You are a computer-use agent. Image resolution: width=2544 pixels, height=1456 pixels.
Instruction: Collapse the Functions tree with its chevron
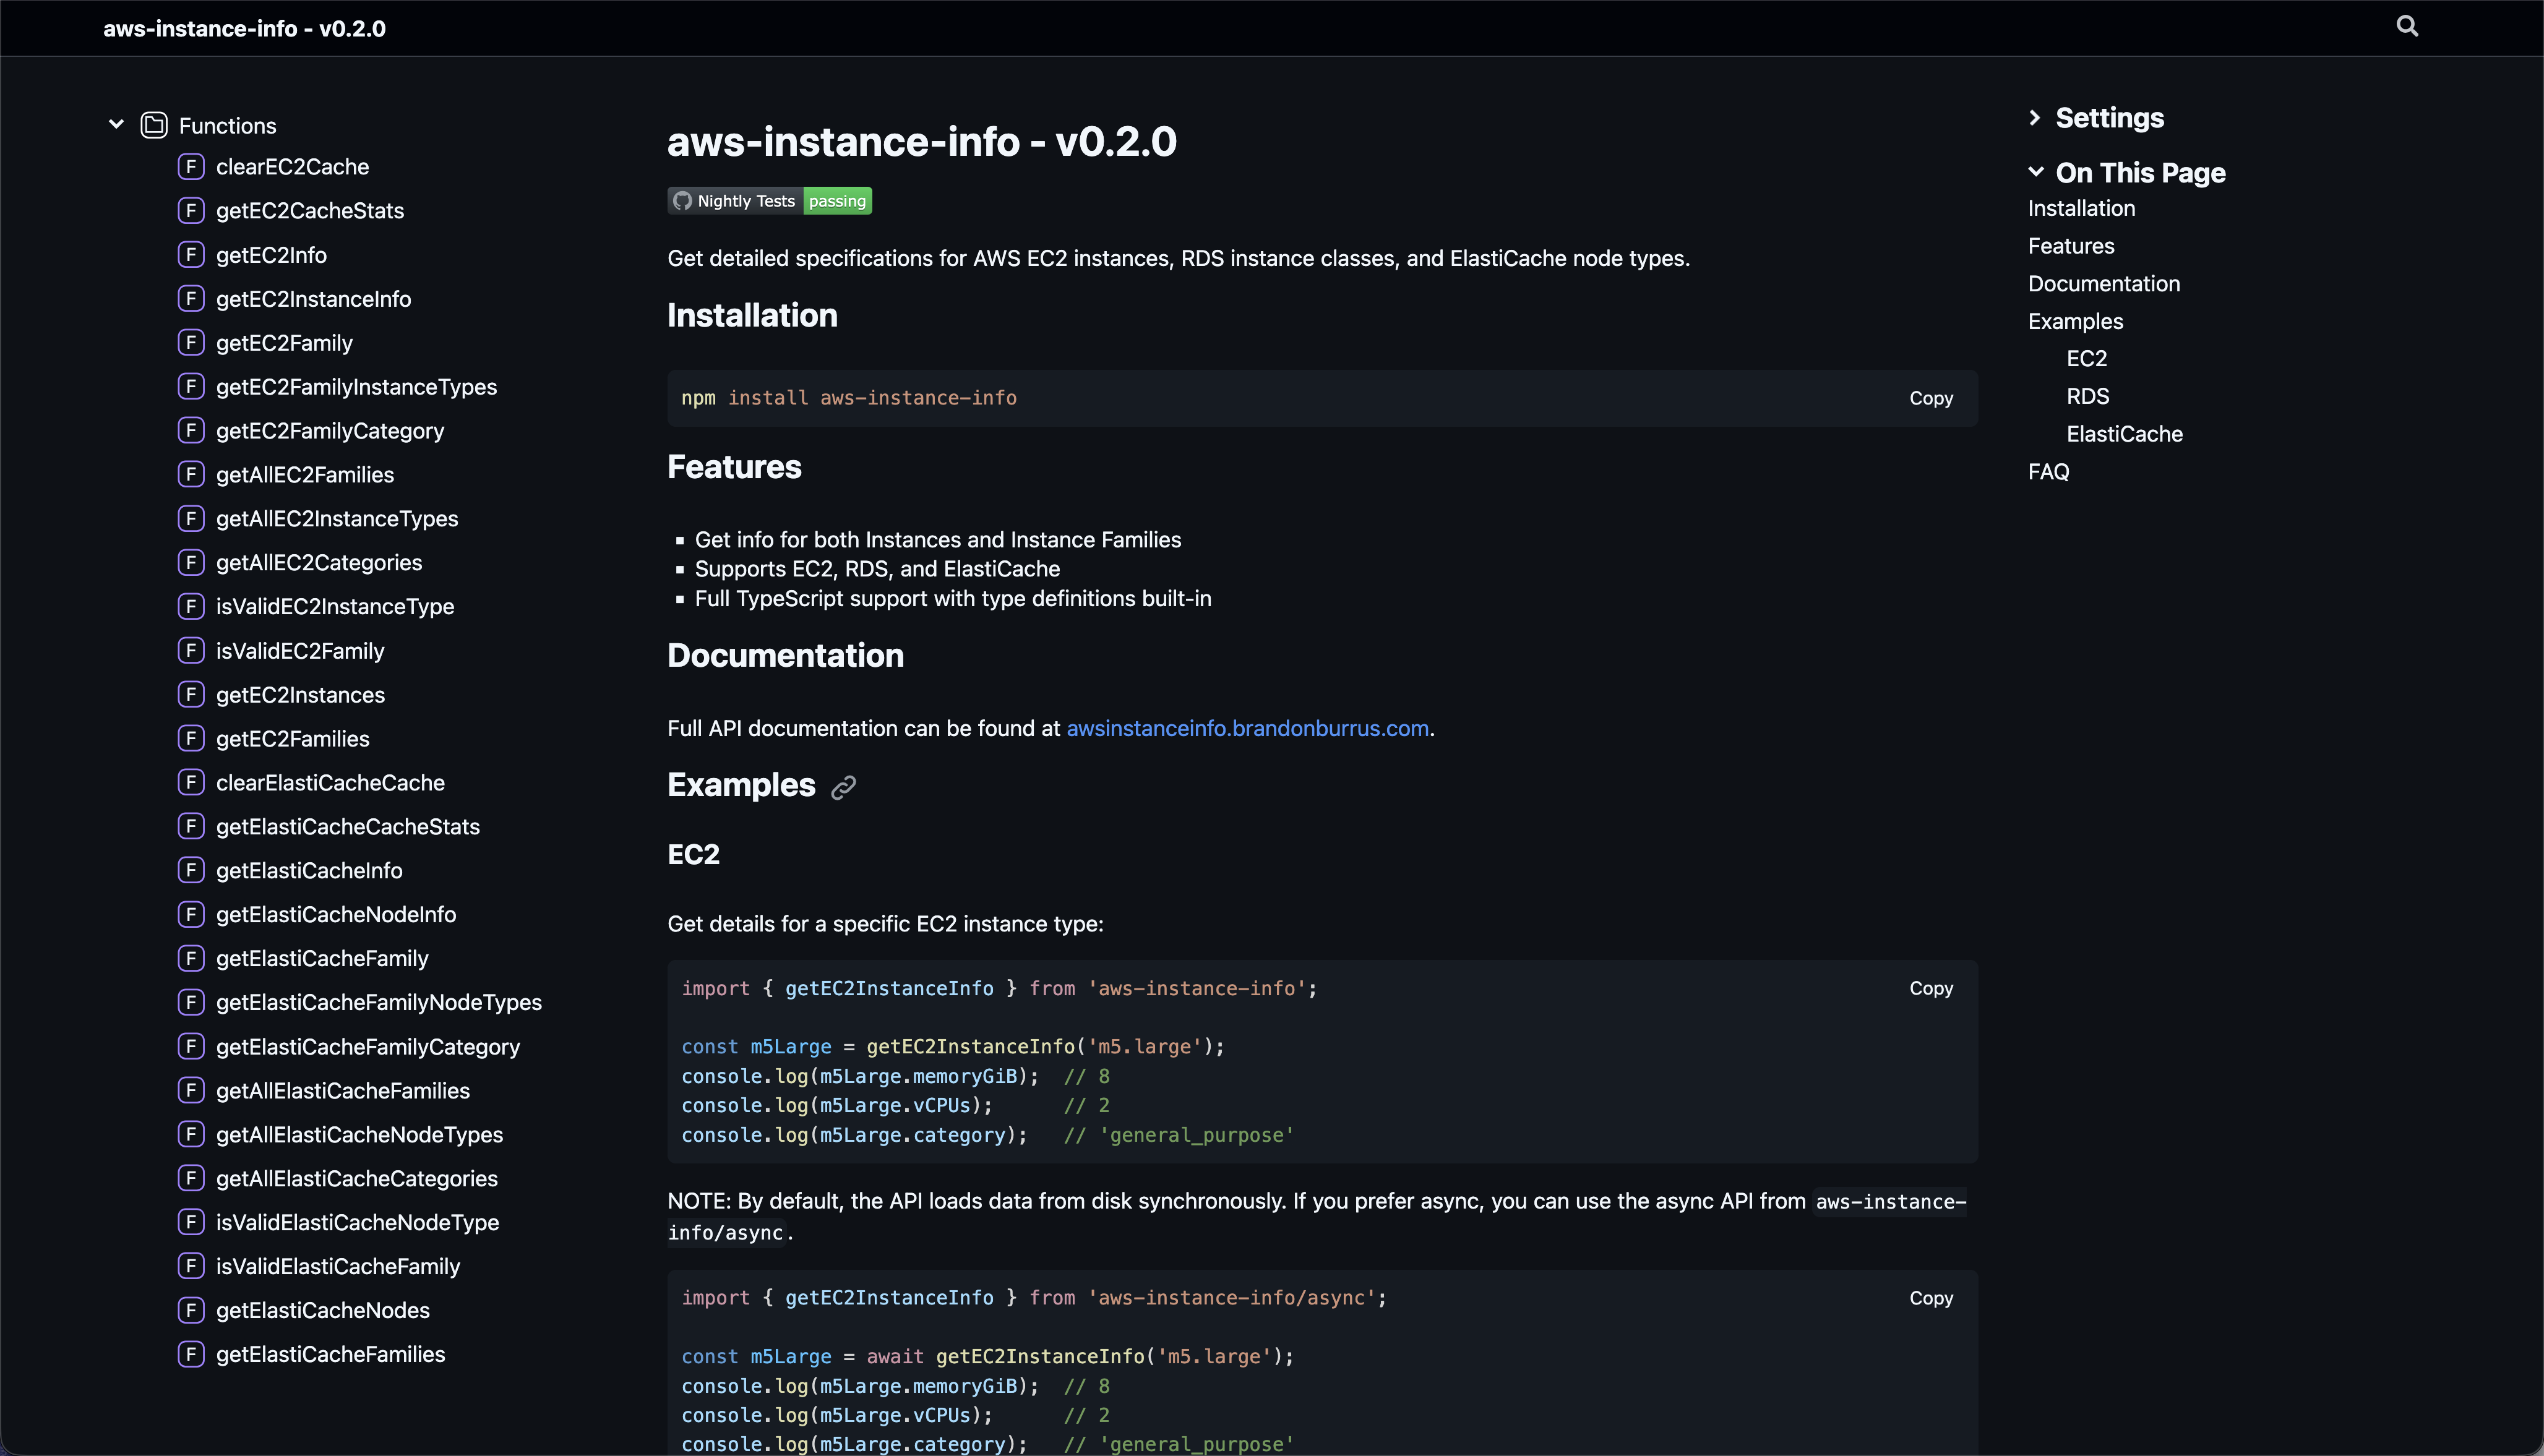116,124
